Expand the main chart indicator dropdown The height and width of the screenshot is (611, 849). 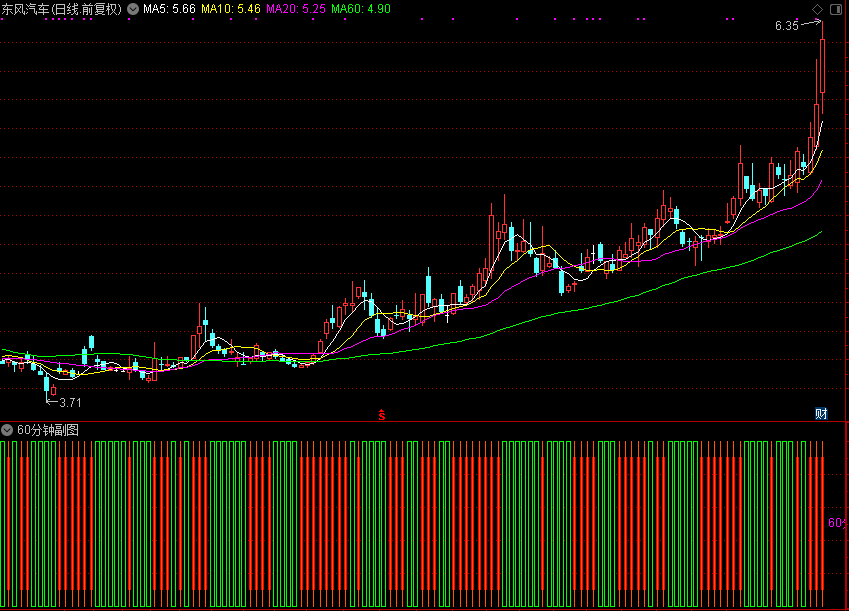(x=133, y=9)
